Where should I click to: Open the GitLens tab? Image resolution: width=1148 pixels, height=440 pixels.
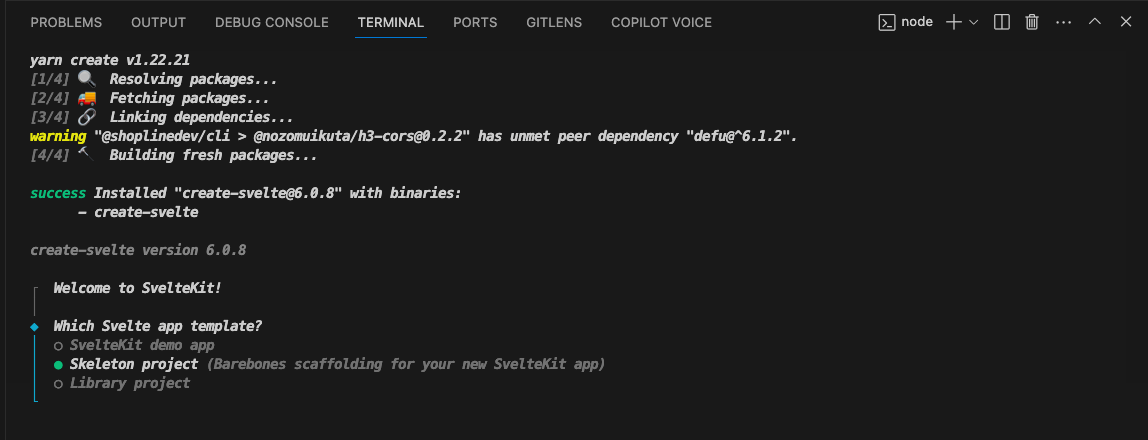click(x=554, y=23)
